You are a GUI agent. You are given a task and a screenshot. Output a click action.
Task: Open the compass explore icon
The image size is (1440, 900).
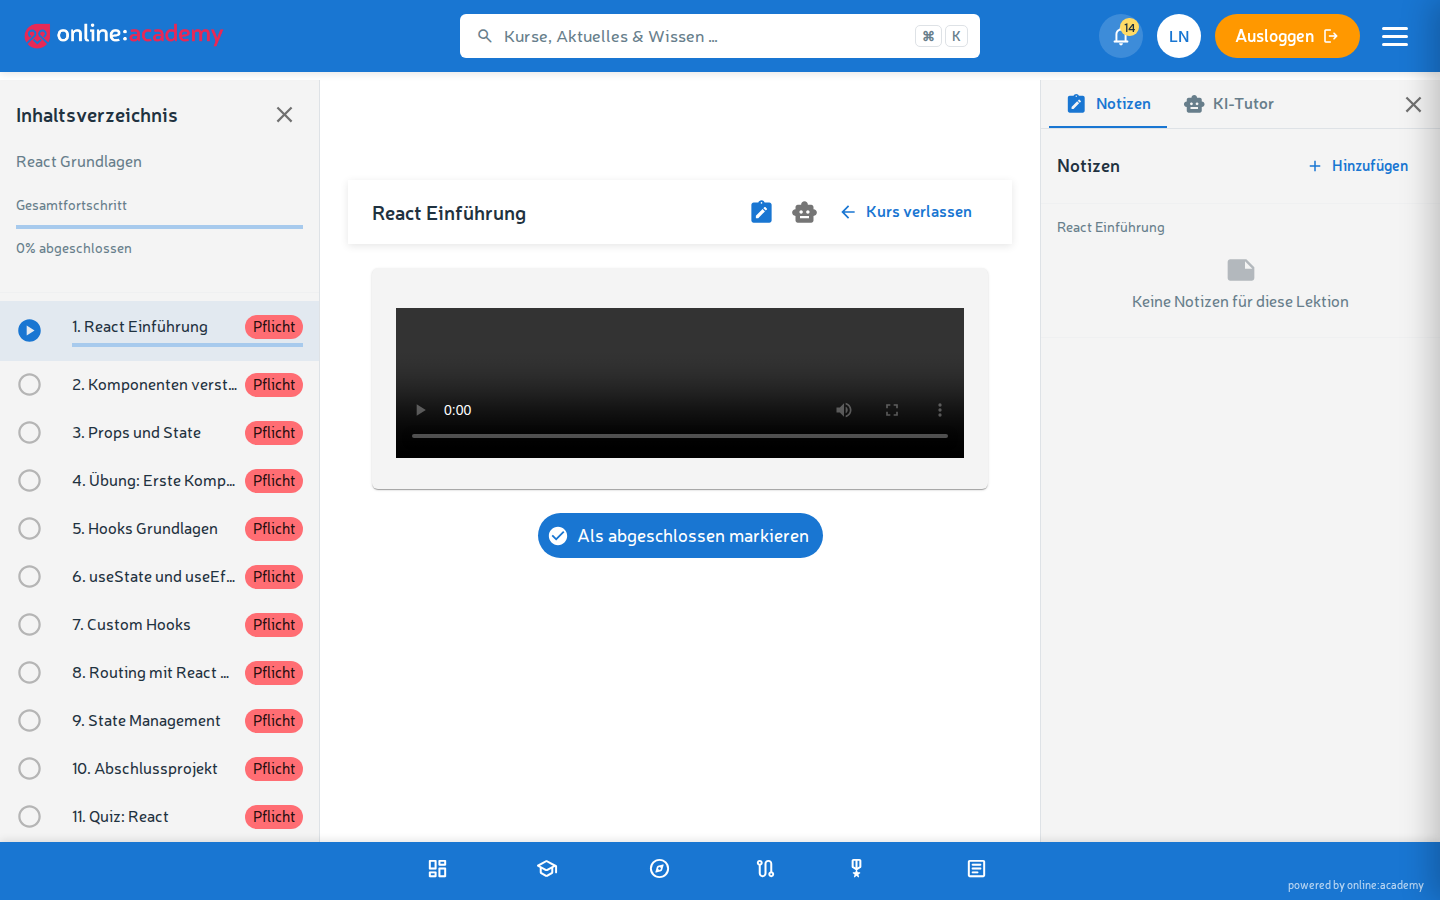pyautogui.click(x=659, y=869)
